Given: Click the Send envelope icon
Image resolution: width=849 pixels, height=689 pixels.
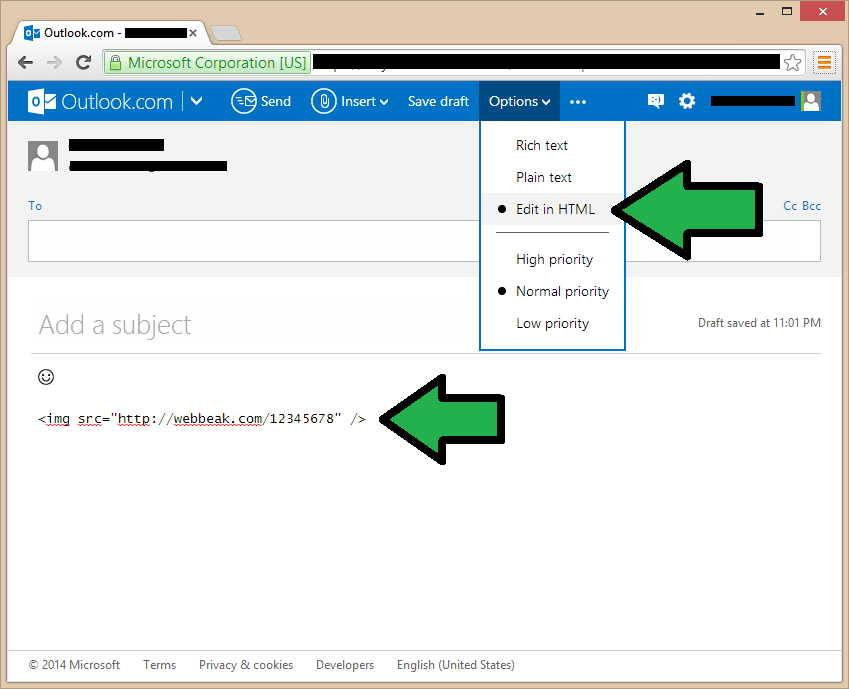Looking at the screenshot, I should tap(244, 101).
